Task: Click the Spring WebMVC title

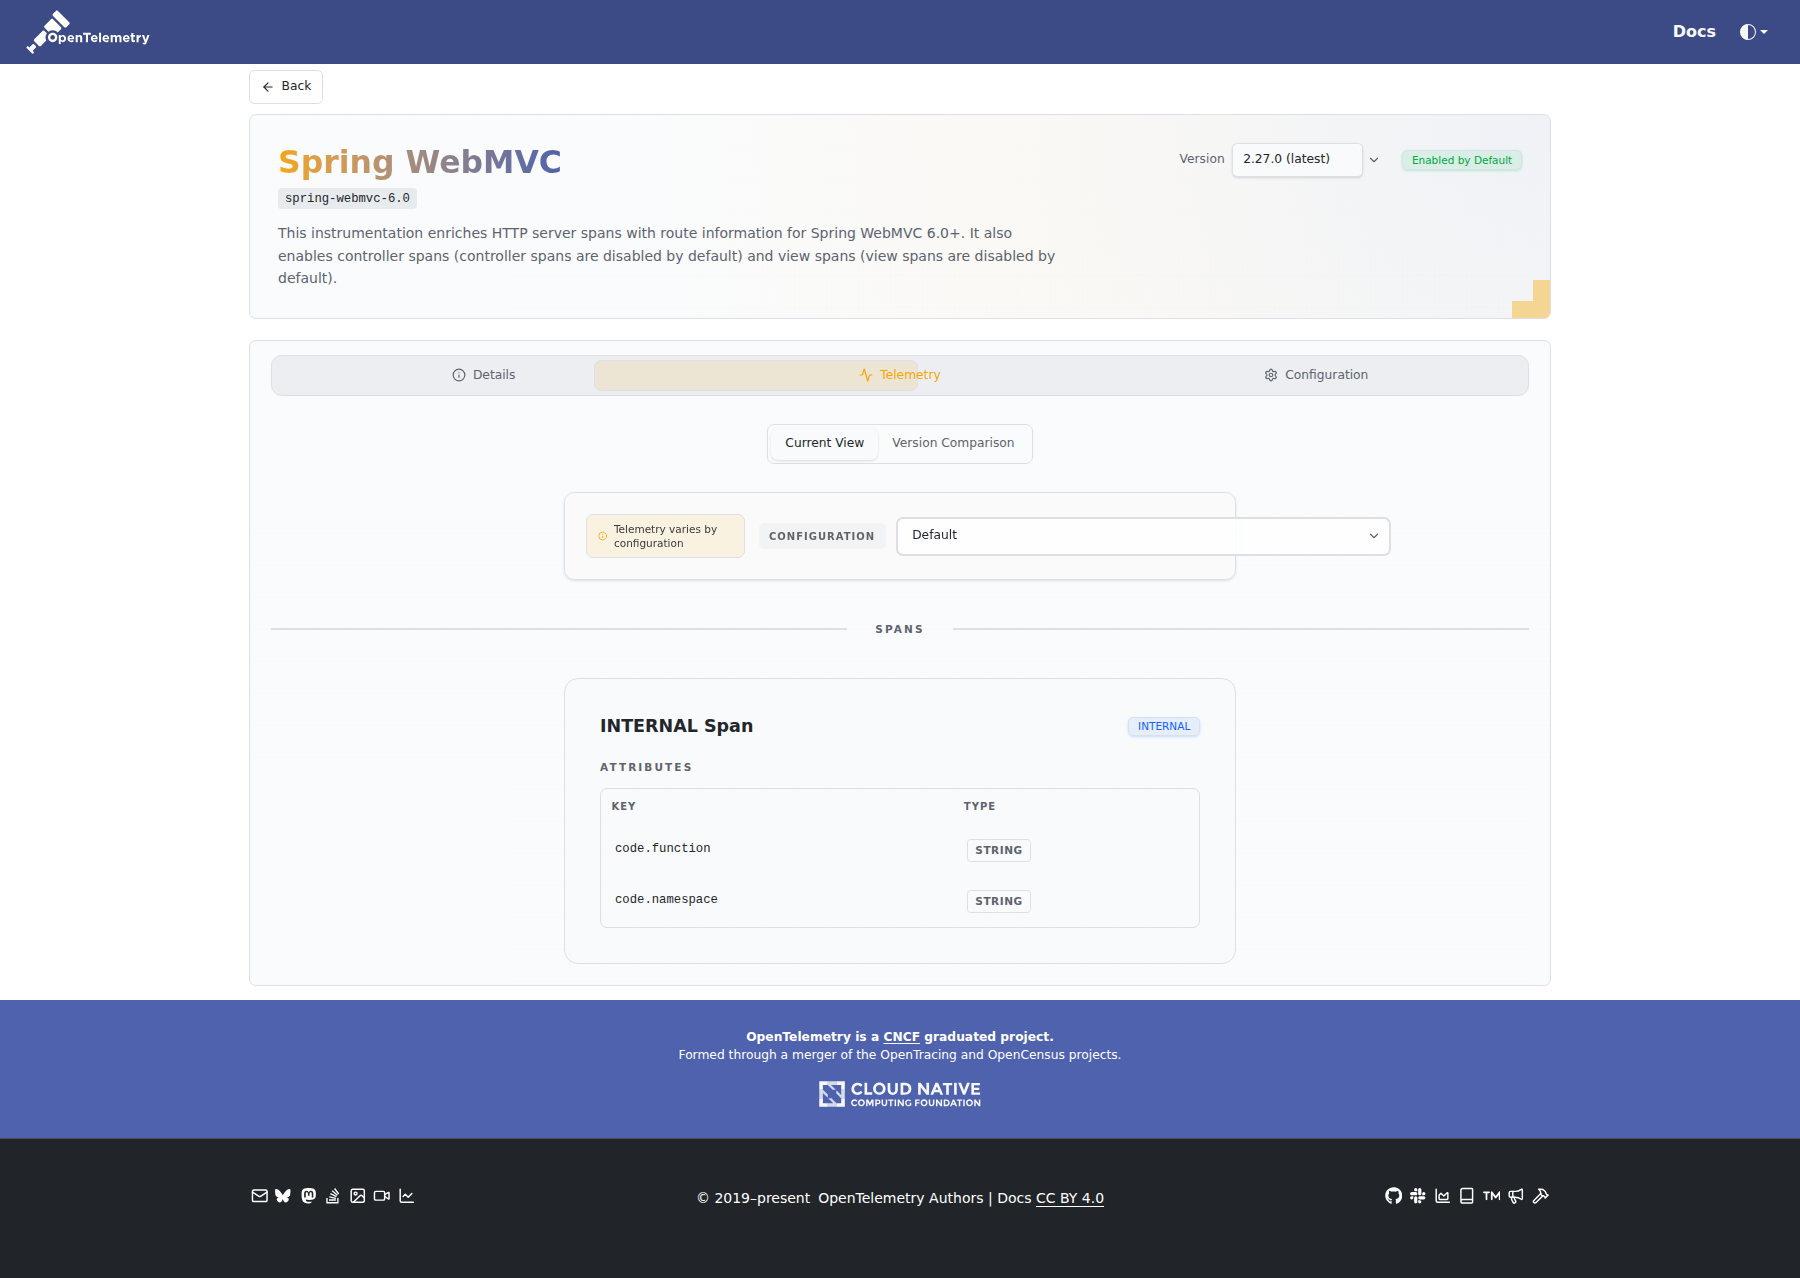Action: (x=420, y=162)
